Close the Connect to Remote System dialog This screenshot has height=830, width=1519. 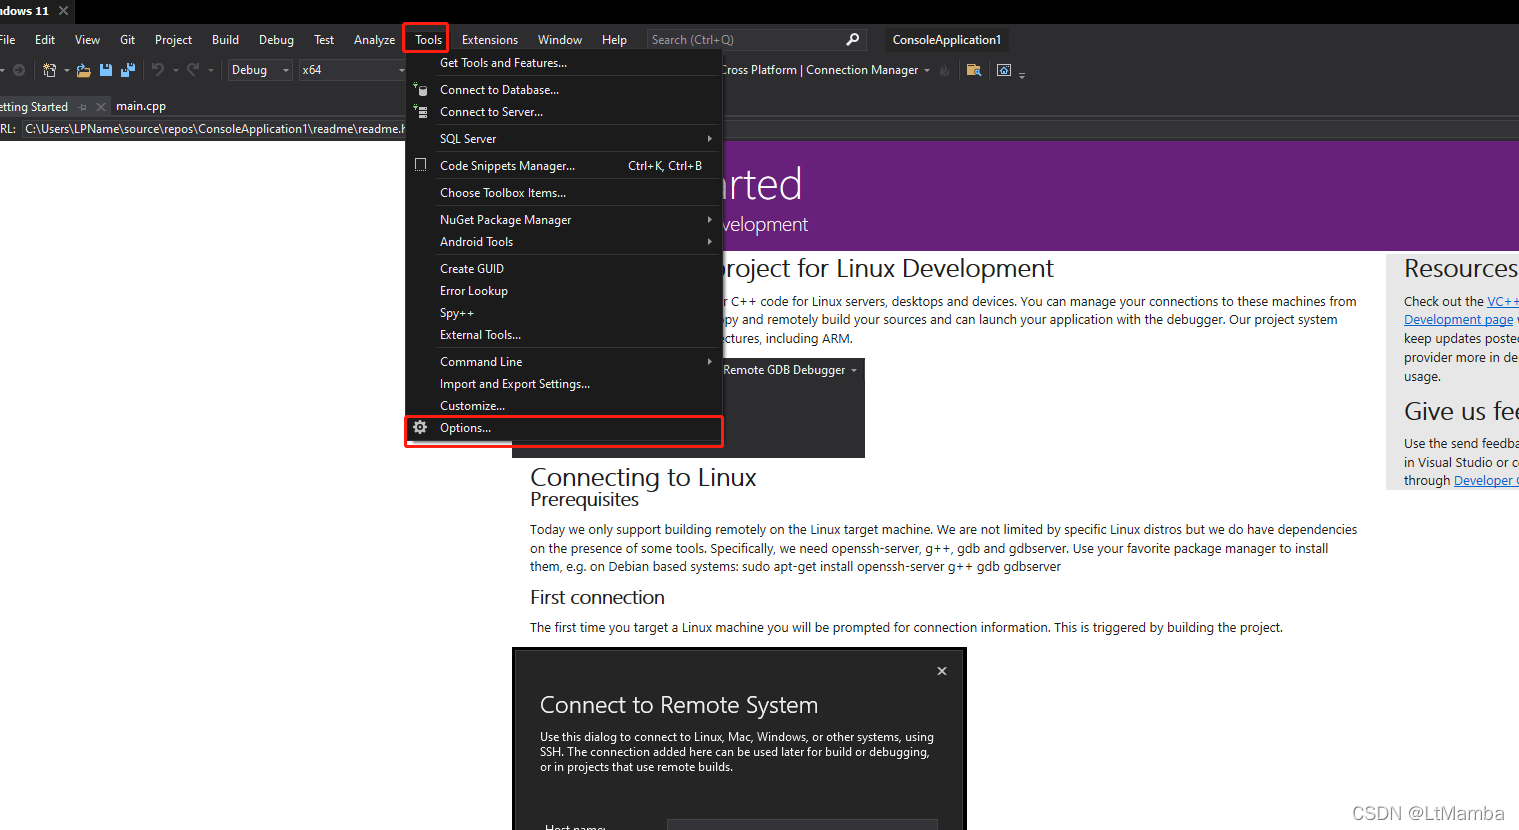(942, 671)
